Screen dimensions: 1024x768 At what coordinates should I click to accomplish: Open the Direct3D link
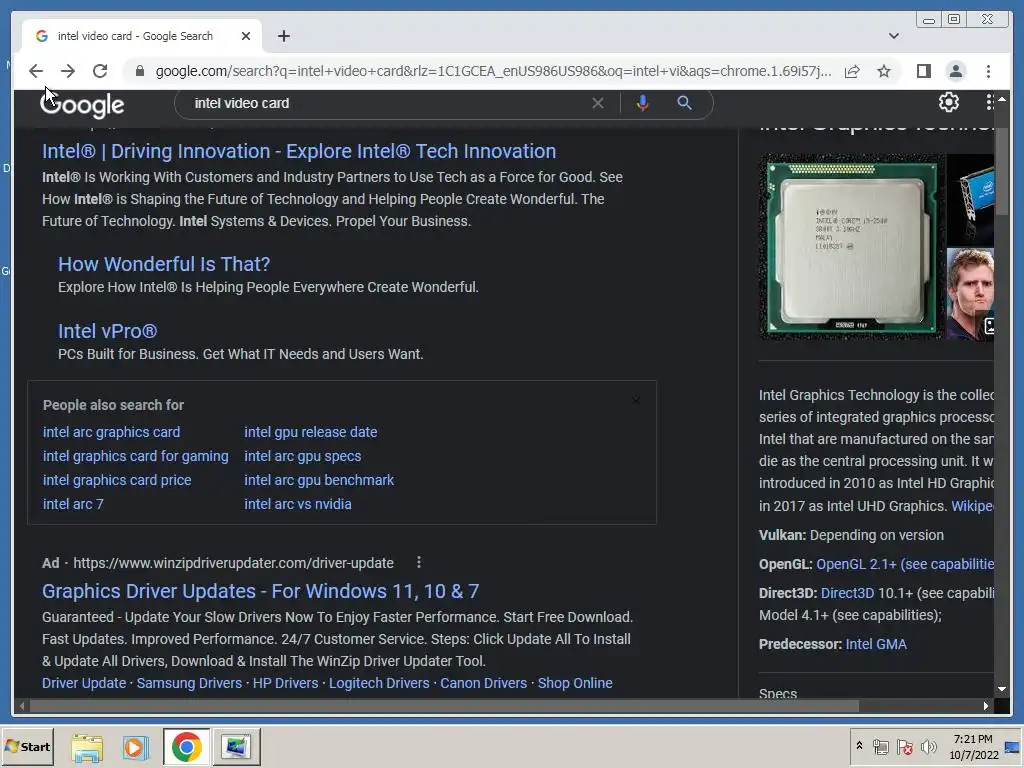click(x=847, y=593)
